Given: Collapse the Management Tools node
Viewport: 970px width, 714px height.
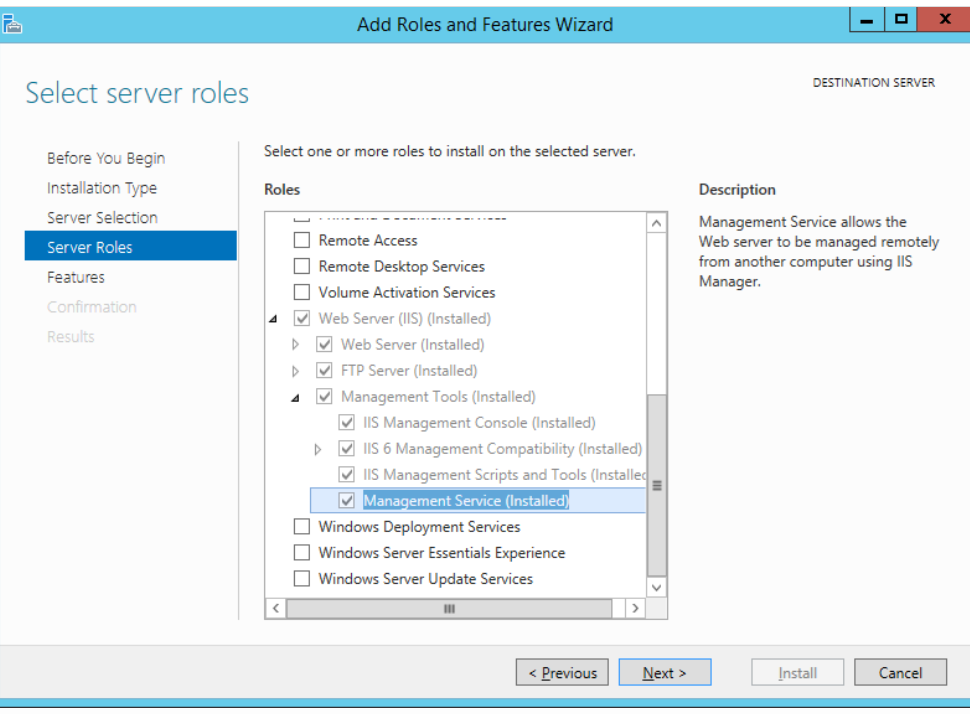Looking at the screenshot, I should click(x=295, y=397).
